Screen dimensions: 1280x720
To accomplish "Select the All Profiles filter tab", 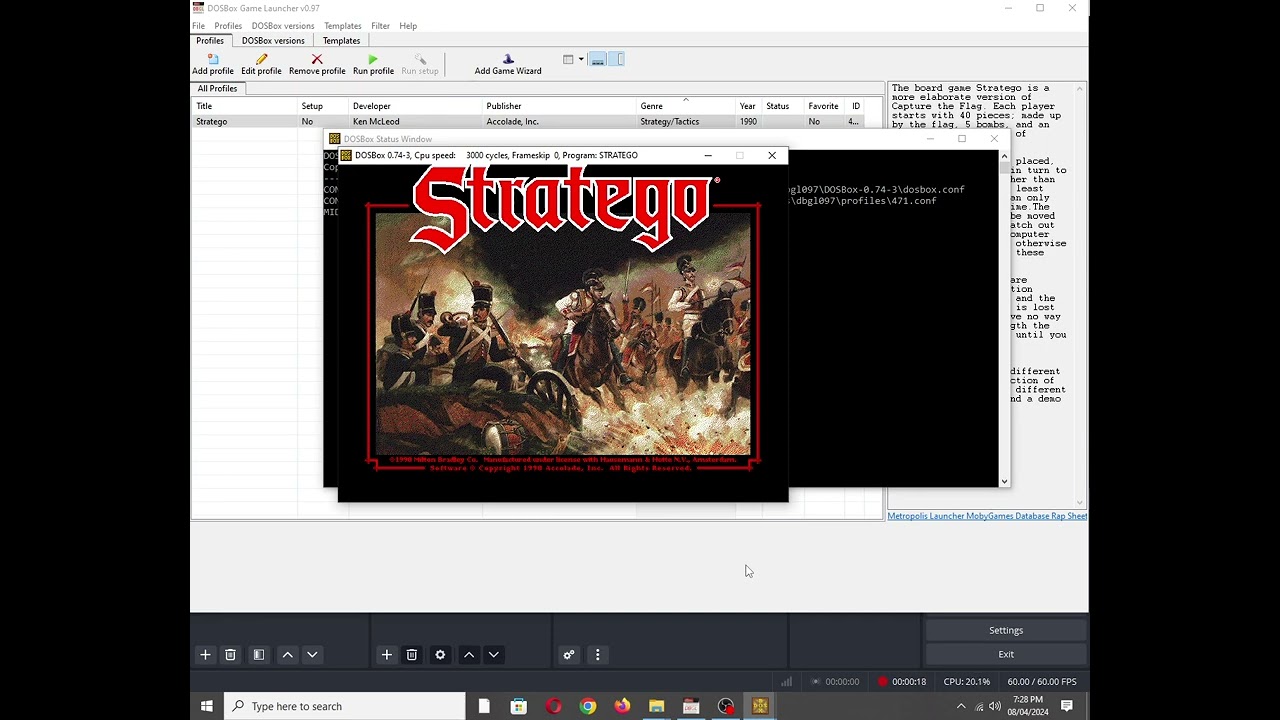I will coord(217,88).
